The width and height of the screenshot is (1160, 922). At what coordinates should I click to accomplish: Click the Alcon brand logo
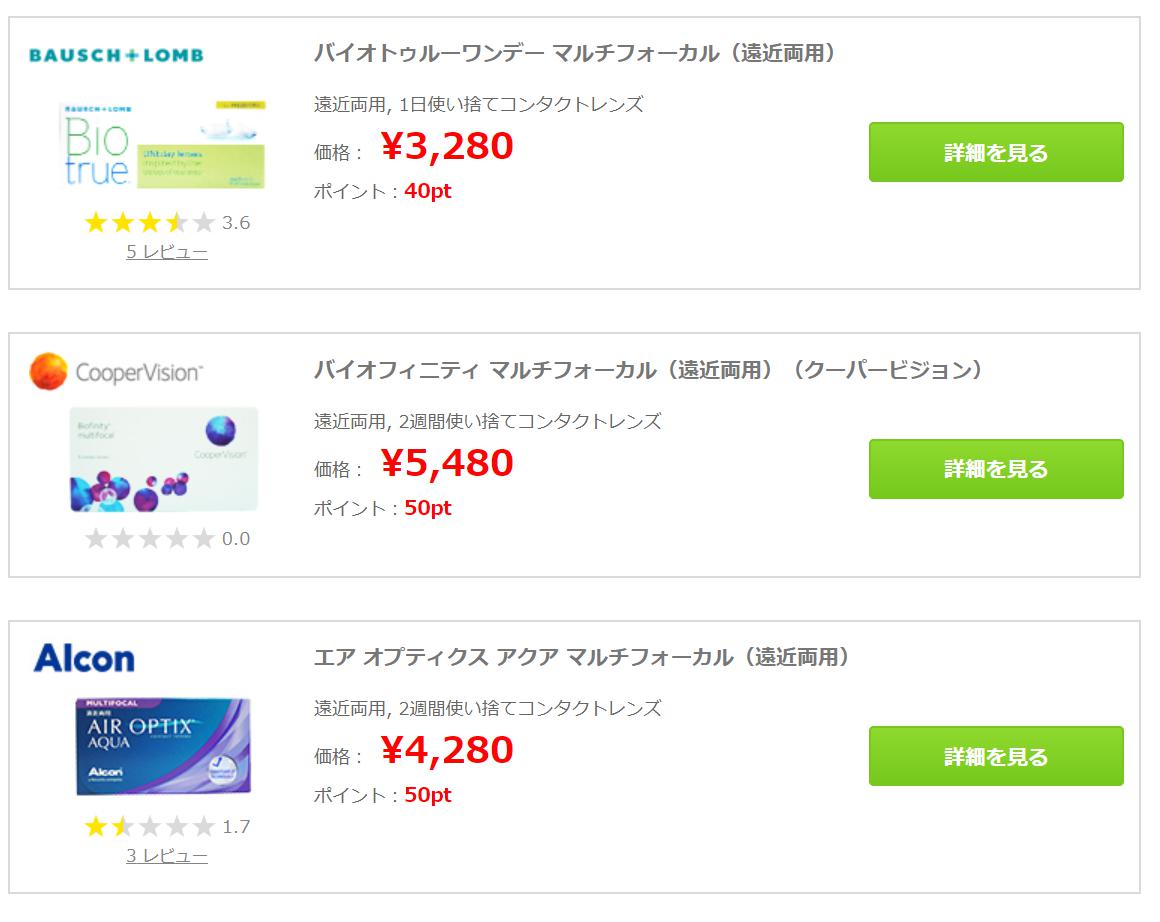pos(84,658)
